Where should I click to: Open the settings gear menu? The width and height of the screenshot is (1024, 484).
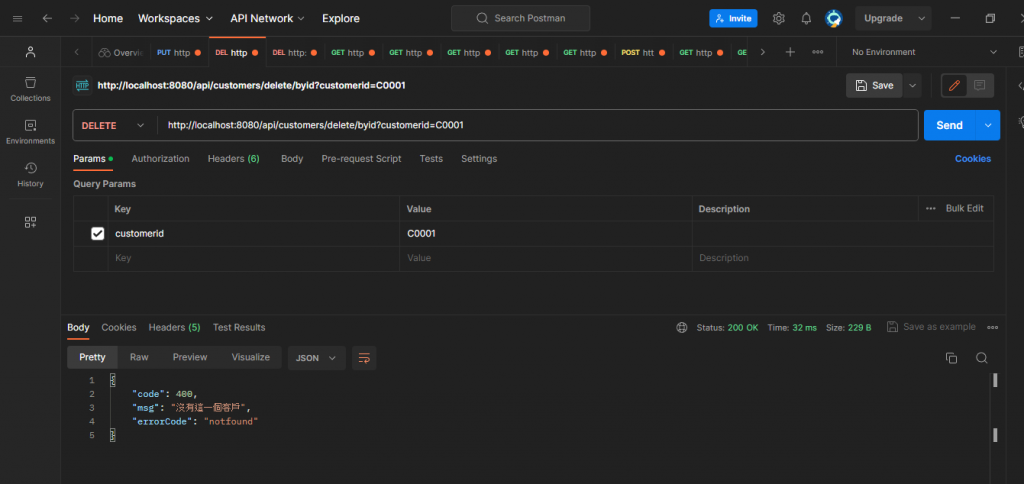[x=778, y=18]
